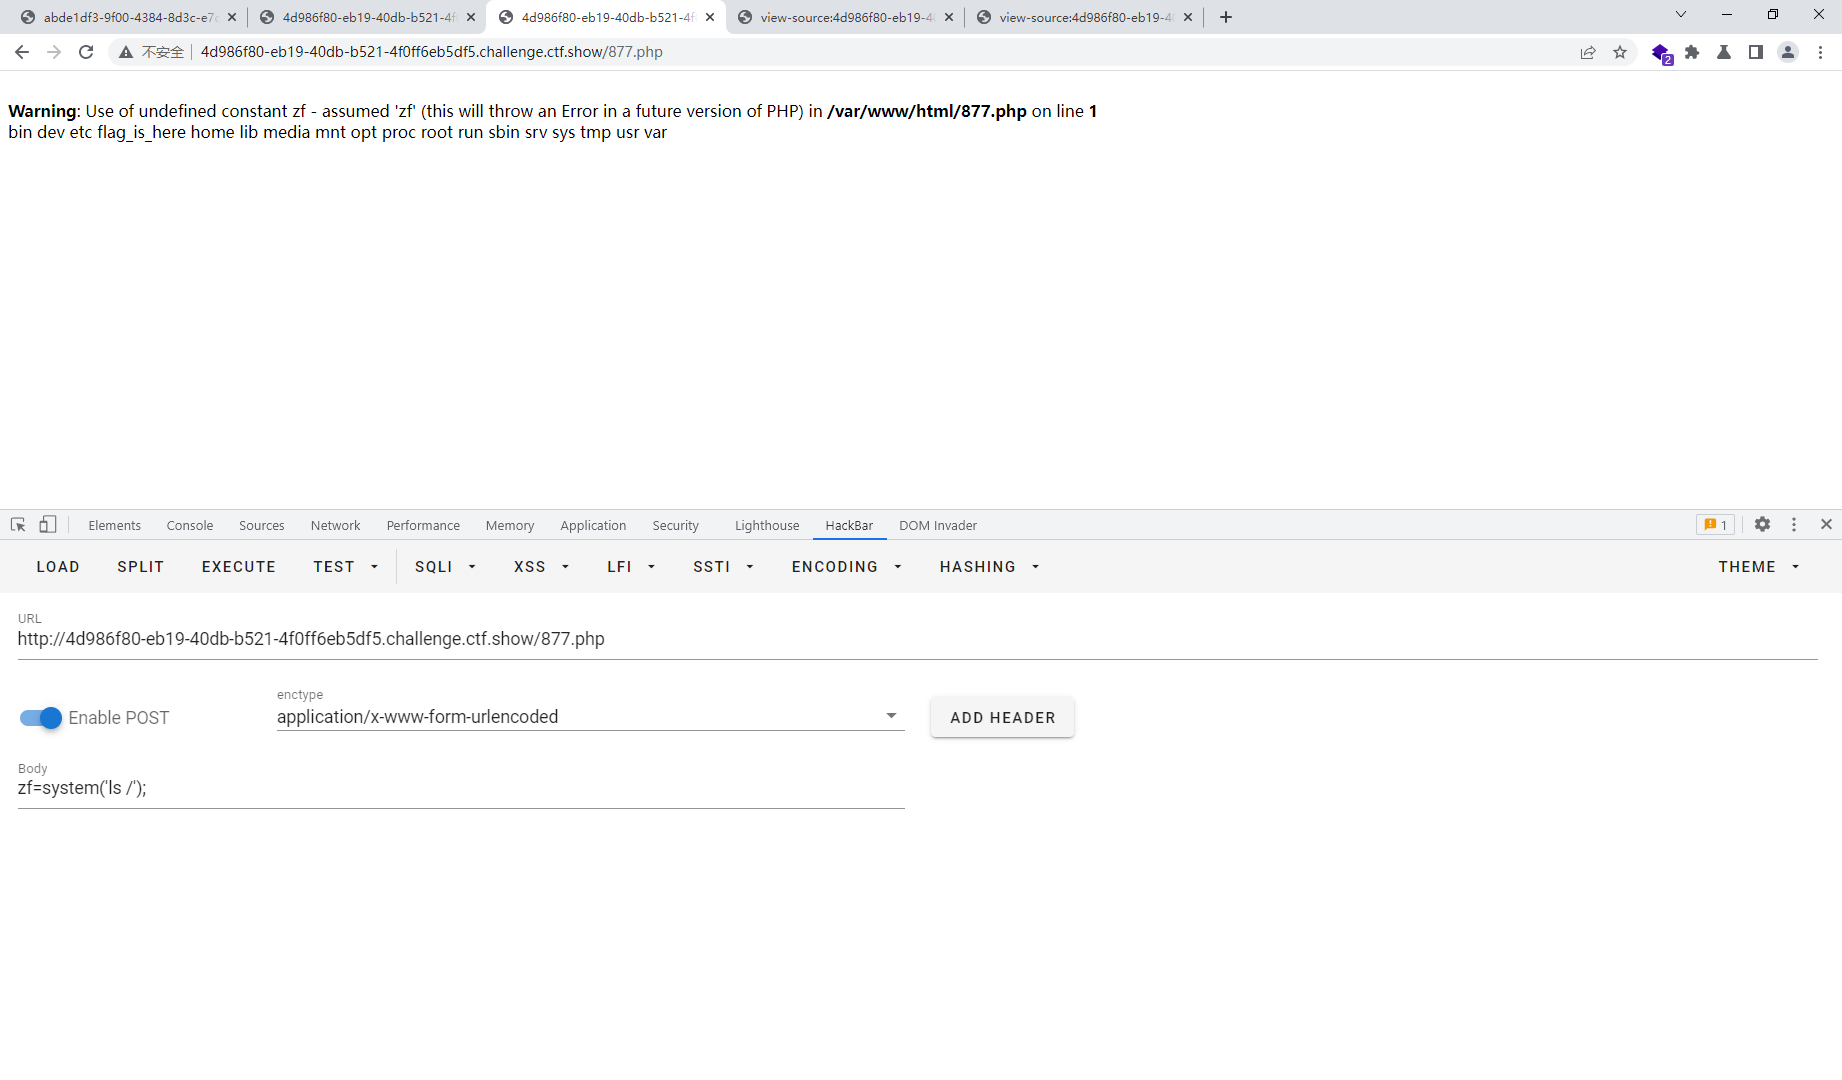
Task: Expand the SQLI dropdown menu
Action: coord(445,567)
